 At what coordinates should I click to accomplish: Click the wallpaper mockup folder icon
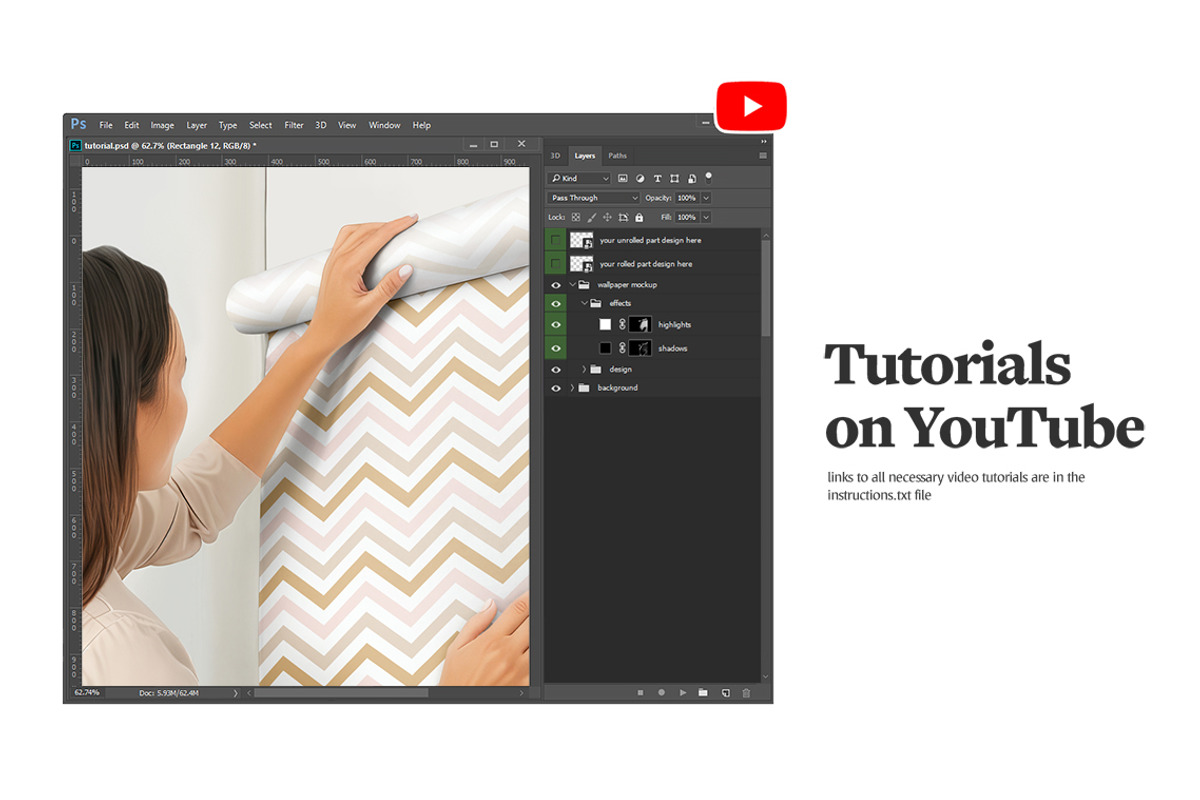coord(585,285)
